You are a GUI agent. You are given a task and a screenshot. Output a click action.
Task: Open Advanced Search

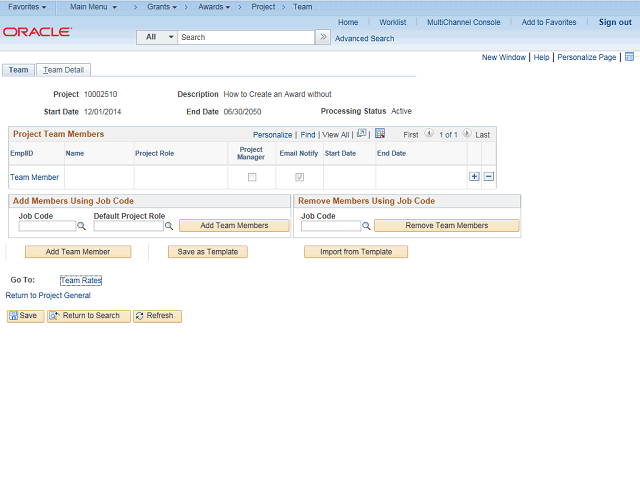coord(364,38)
